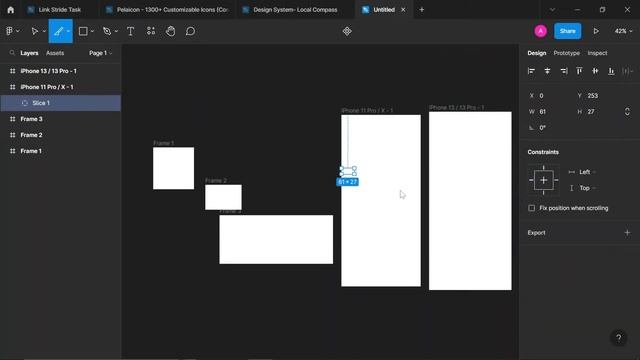Align vertical centers icon
Image resolution: width=640 pixels, height=360 pixels.
coord(595,71)
